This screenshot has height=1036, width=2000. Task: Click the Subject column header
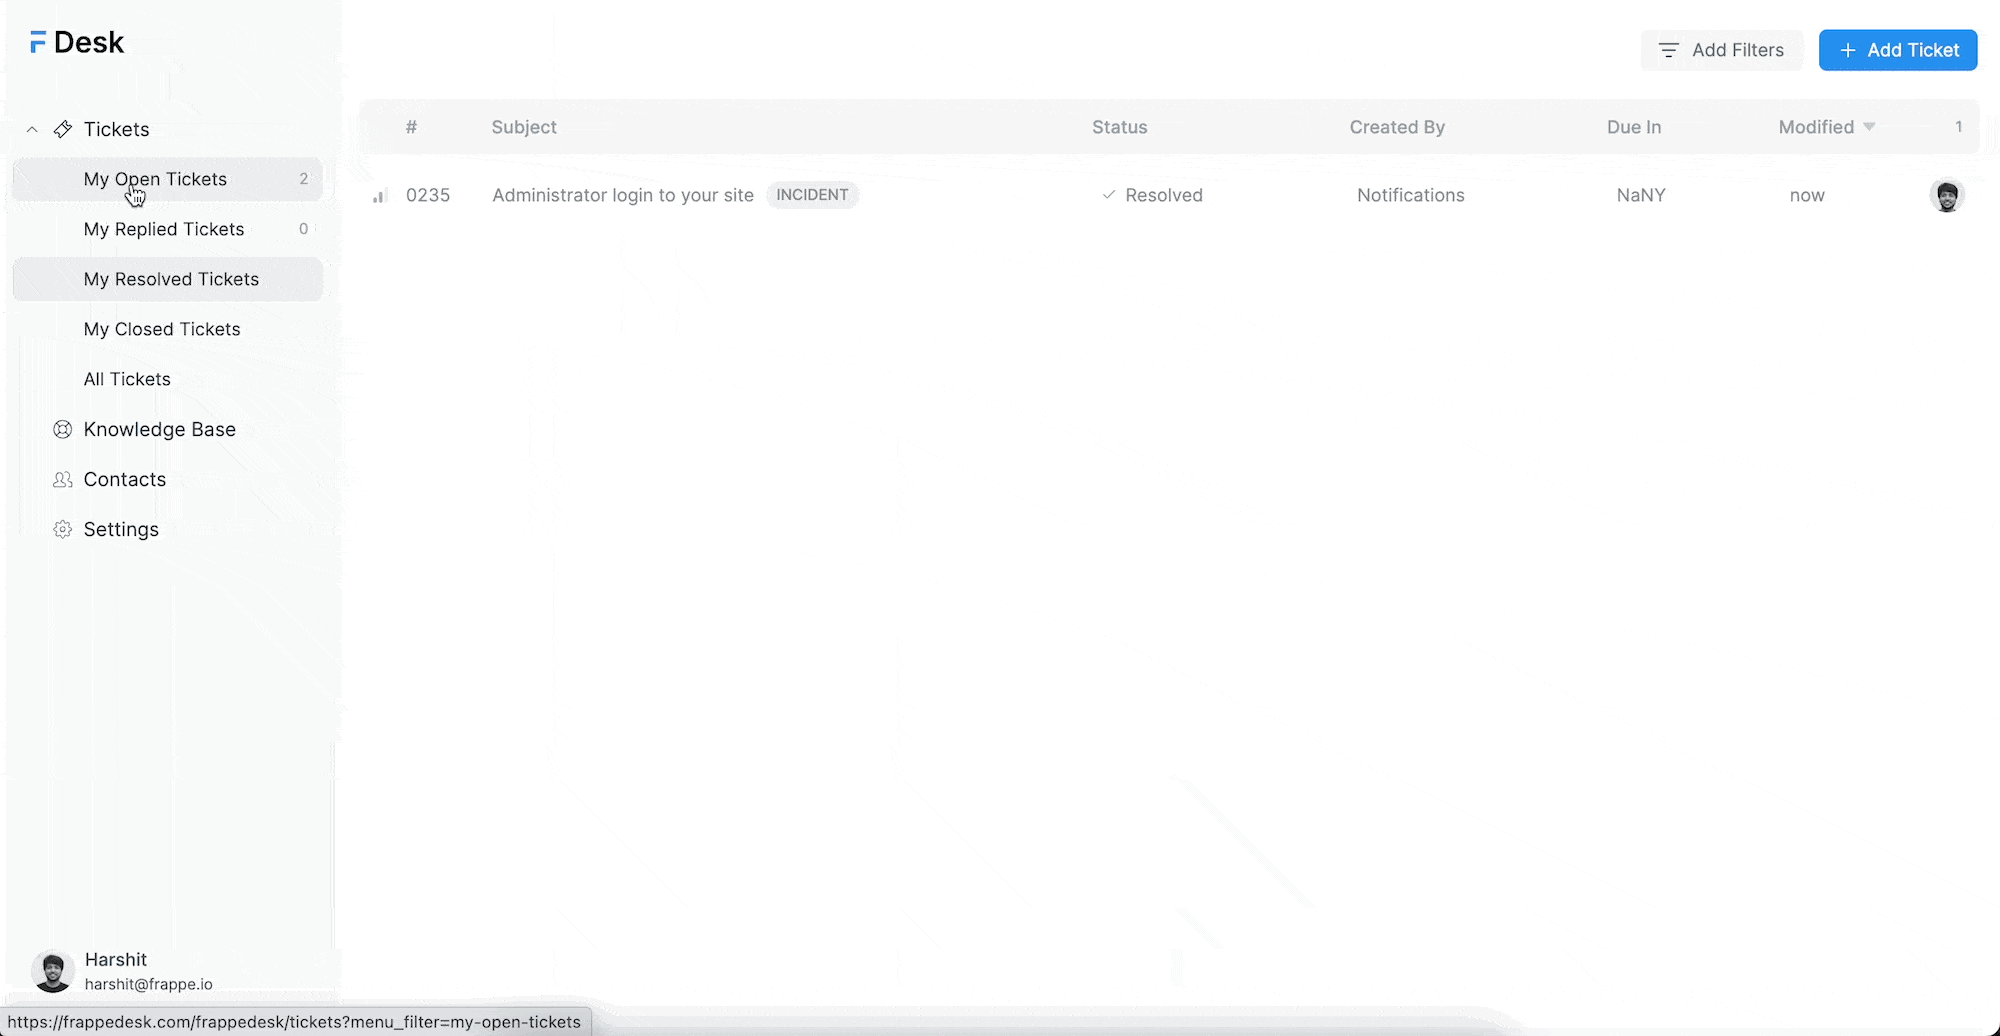[524, 127]
